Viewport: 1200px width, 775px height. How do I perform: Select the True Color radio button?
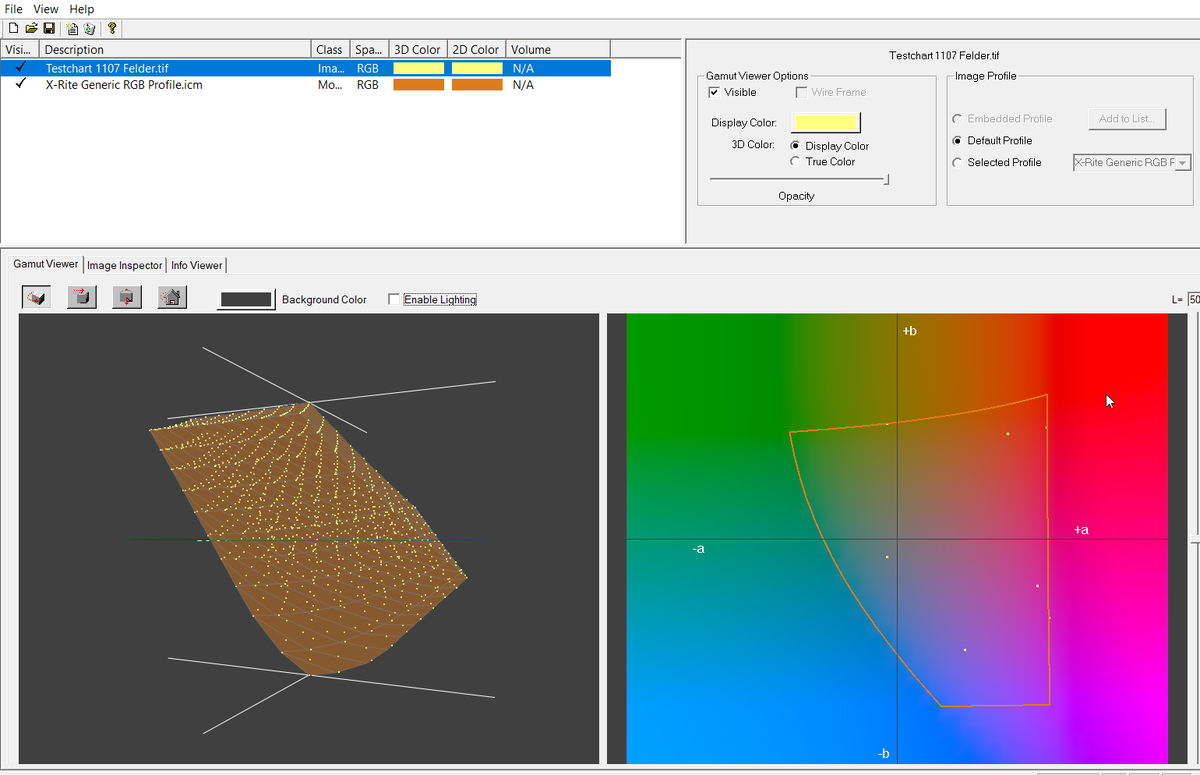click(x=796, y=161)
